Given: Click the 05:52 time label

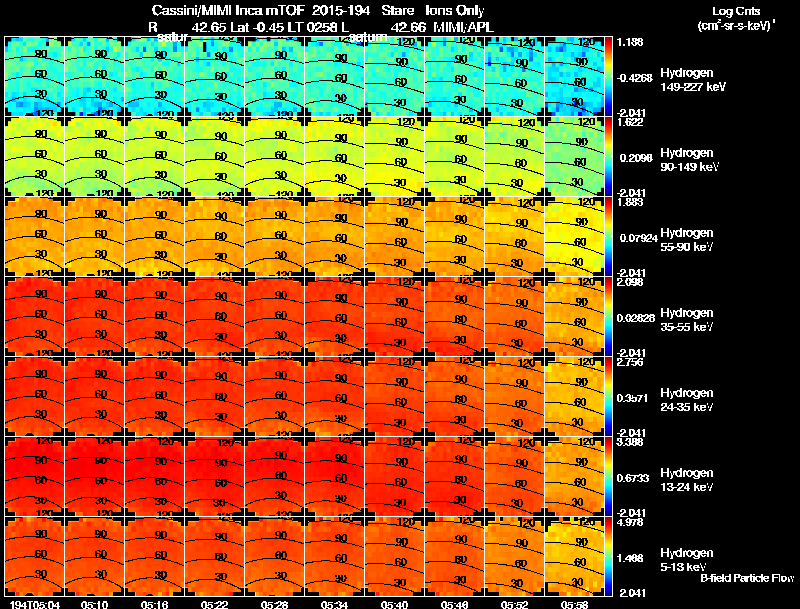Looking at the screenshot, I should click(x=514, y=604).
